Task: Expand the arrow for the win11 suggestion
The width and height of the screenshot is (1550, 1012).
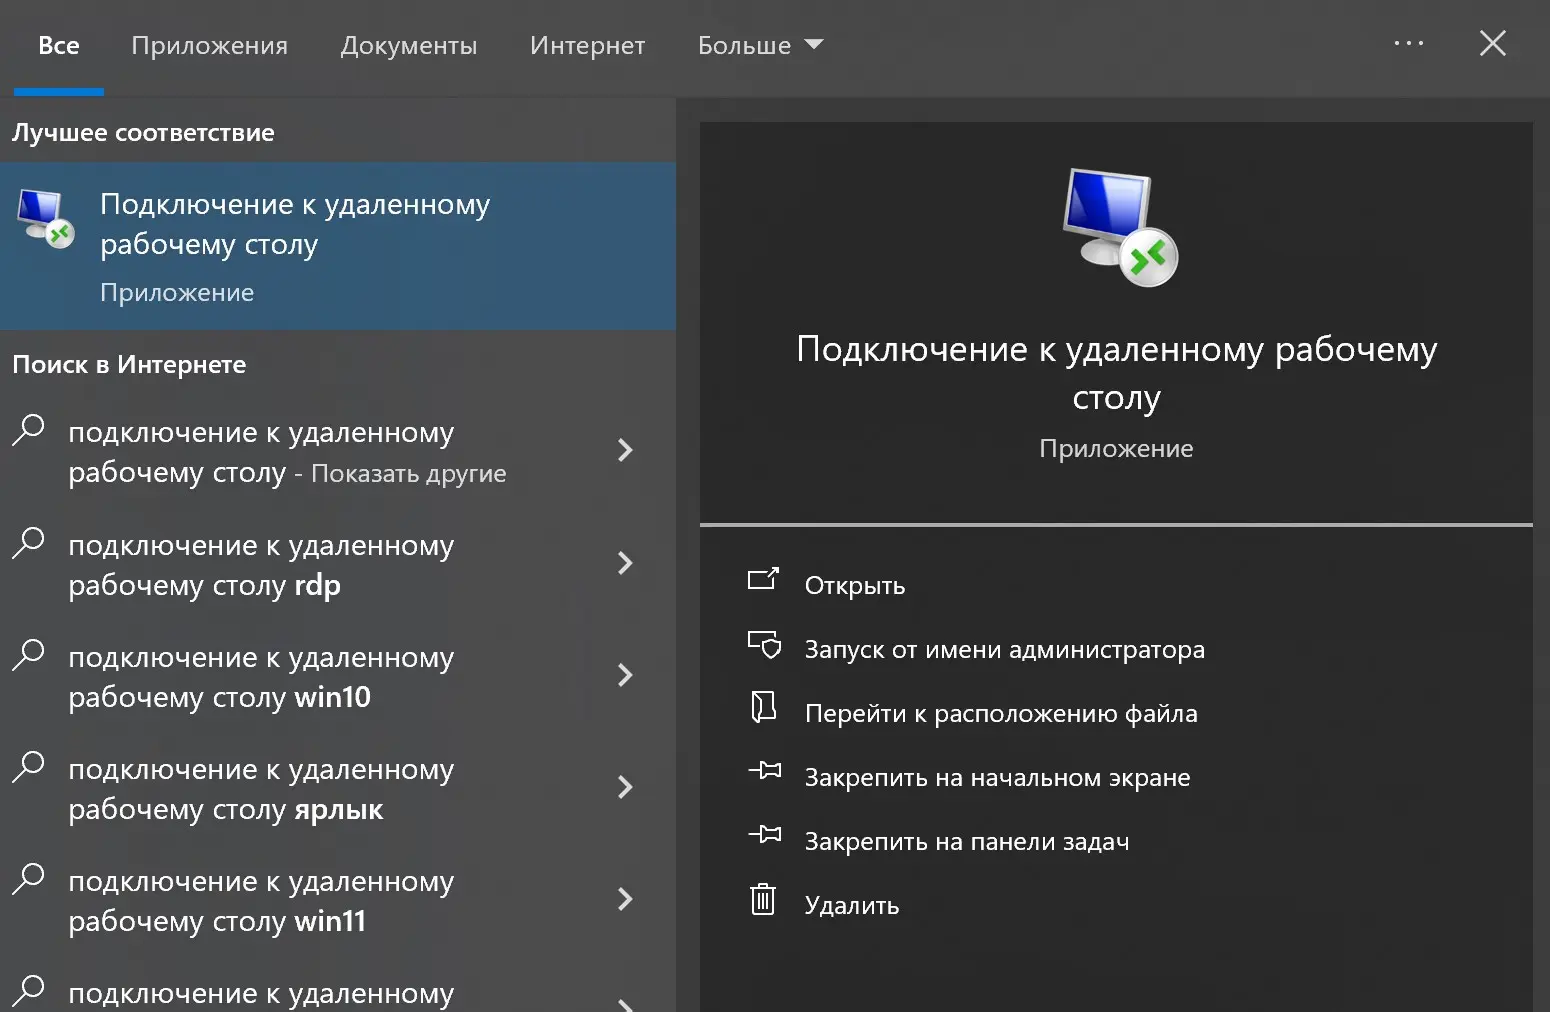Action: [x=625, y=899]
